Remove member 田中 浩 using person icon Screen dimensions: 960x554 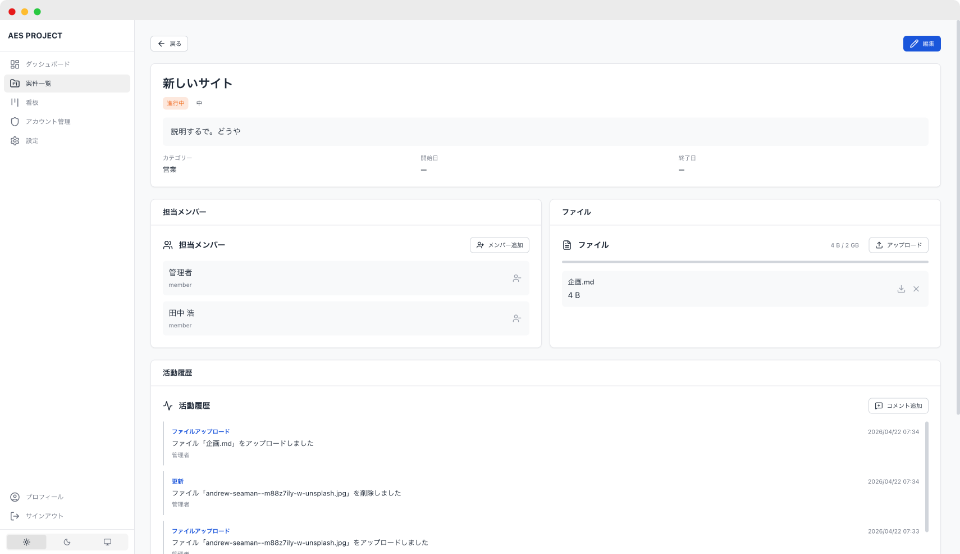pos(517,318)
